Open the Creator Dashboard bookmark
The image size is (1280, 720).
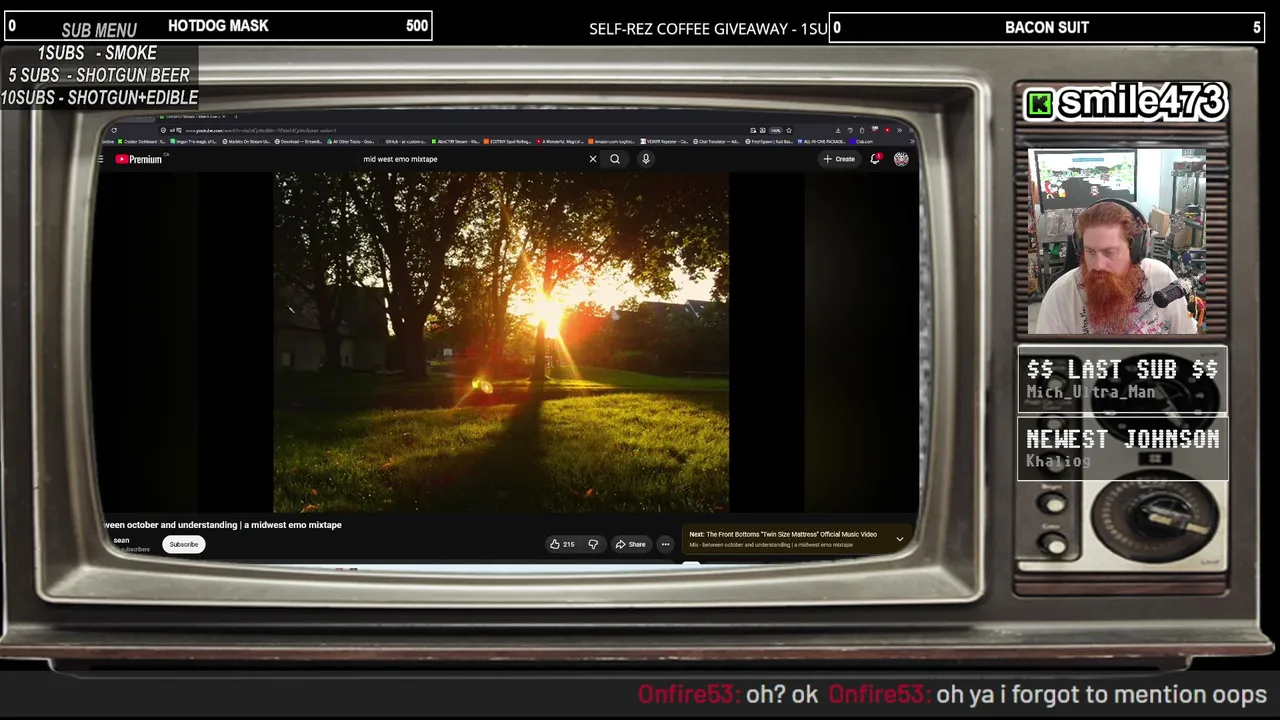point(142,142)
